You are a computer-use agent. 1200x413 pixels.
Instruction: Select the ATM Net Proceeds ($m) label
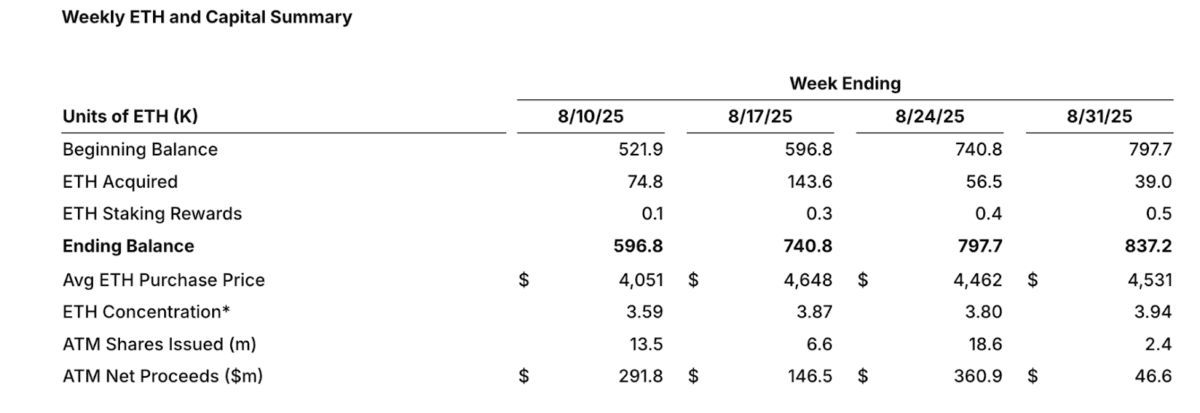coord(163,376)
